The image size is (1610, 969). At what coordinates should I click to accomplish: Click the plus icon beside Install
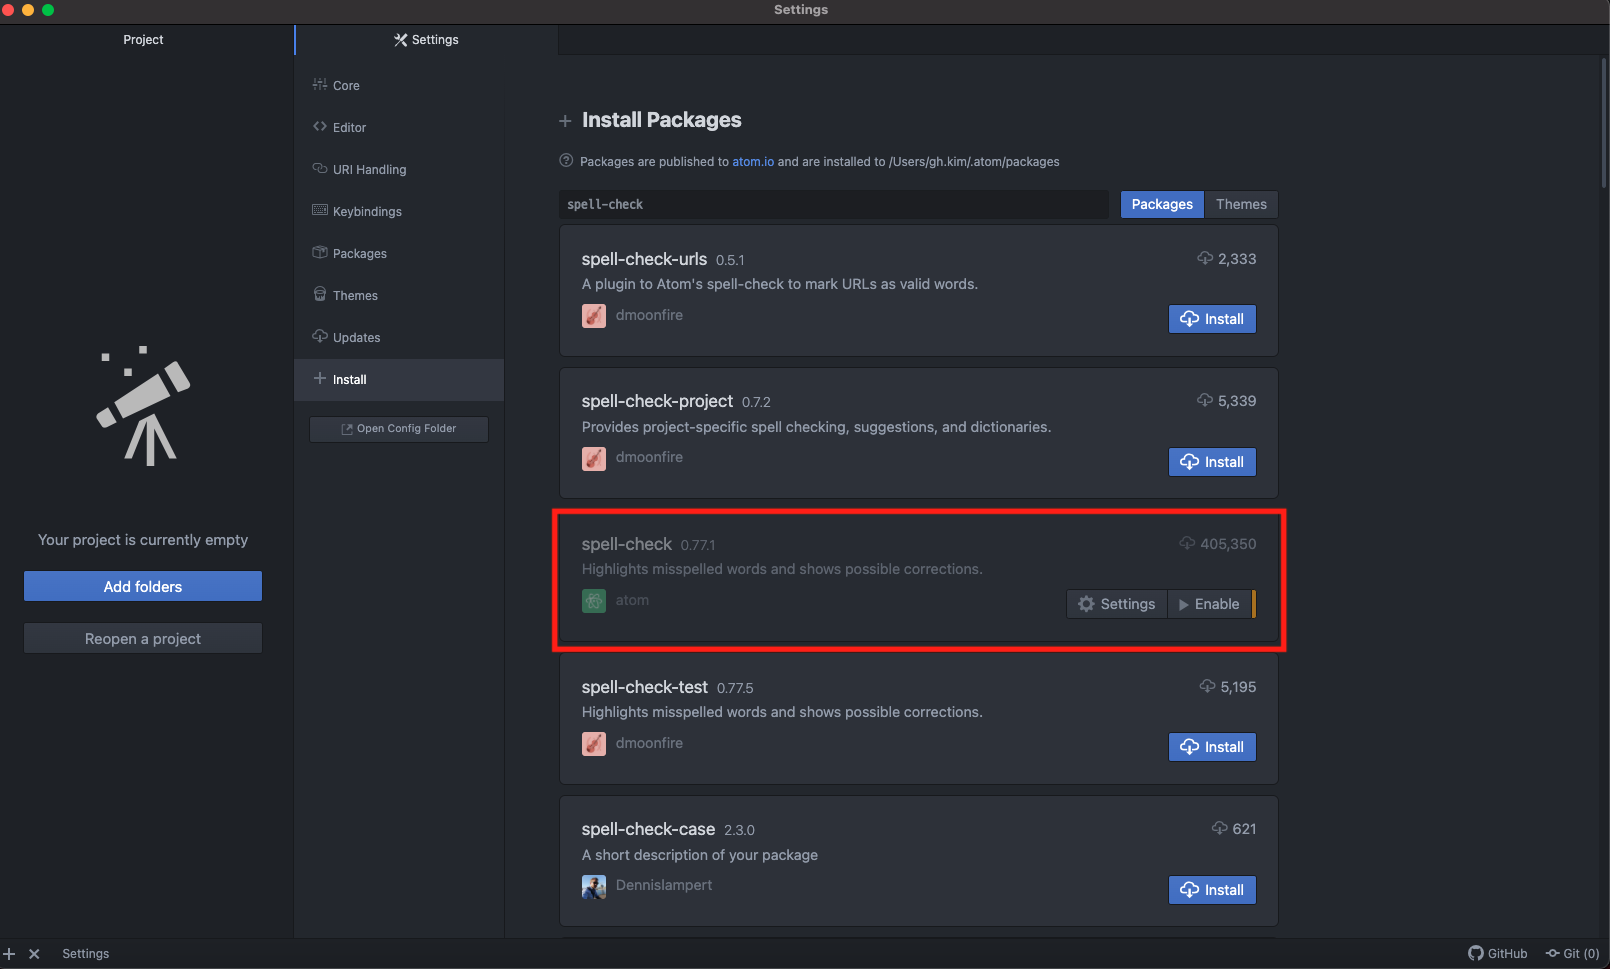point(320,378)
